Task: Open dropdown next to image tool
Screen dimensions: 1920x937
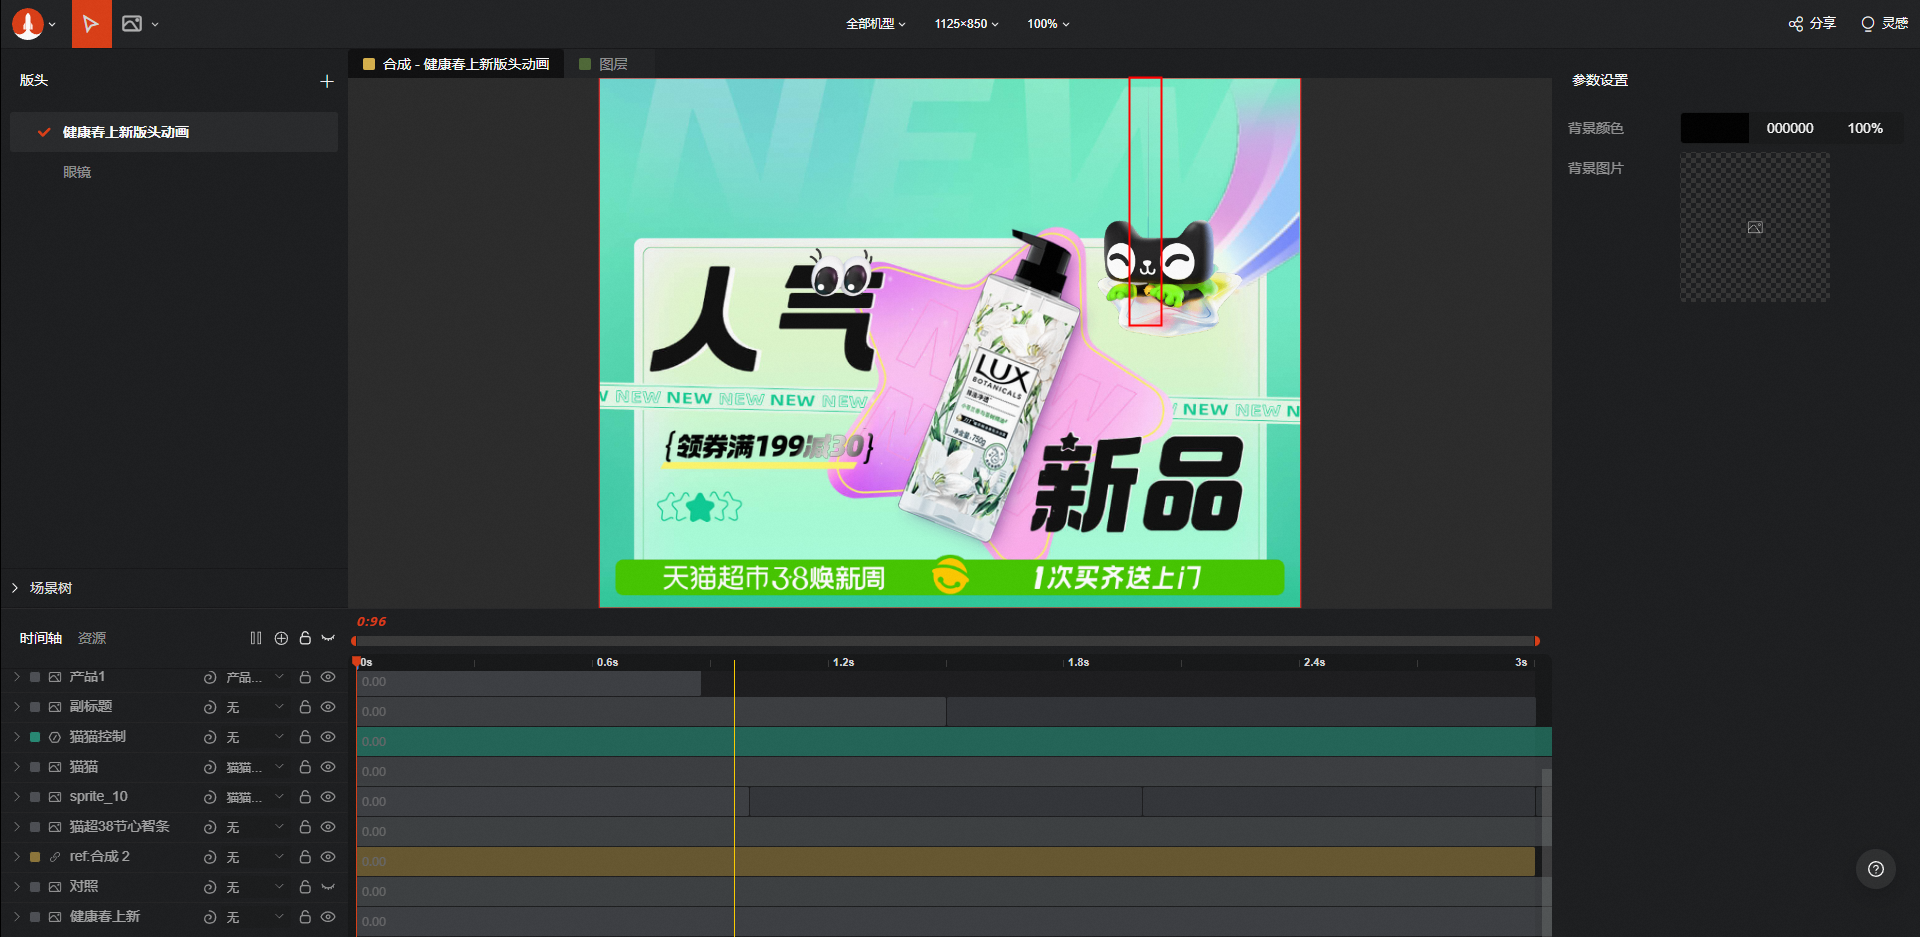Action: tap(155, 24)
